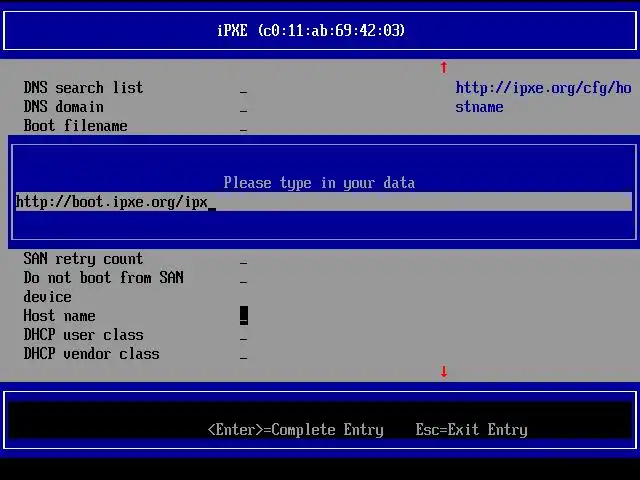Viewport: 640px width, 480px height.
Task: Click the DNS search list empty value
Action: tap(243, 92)
